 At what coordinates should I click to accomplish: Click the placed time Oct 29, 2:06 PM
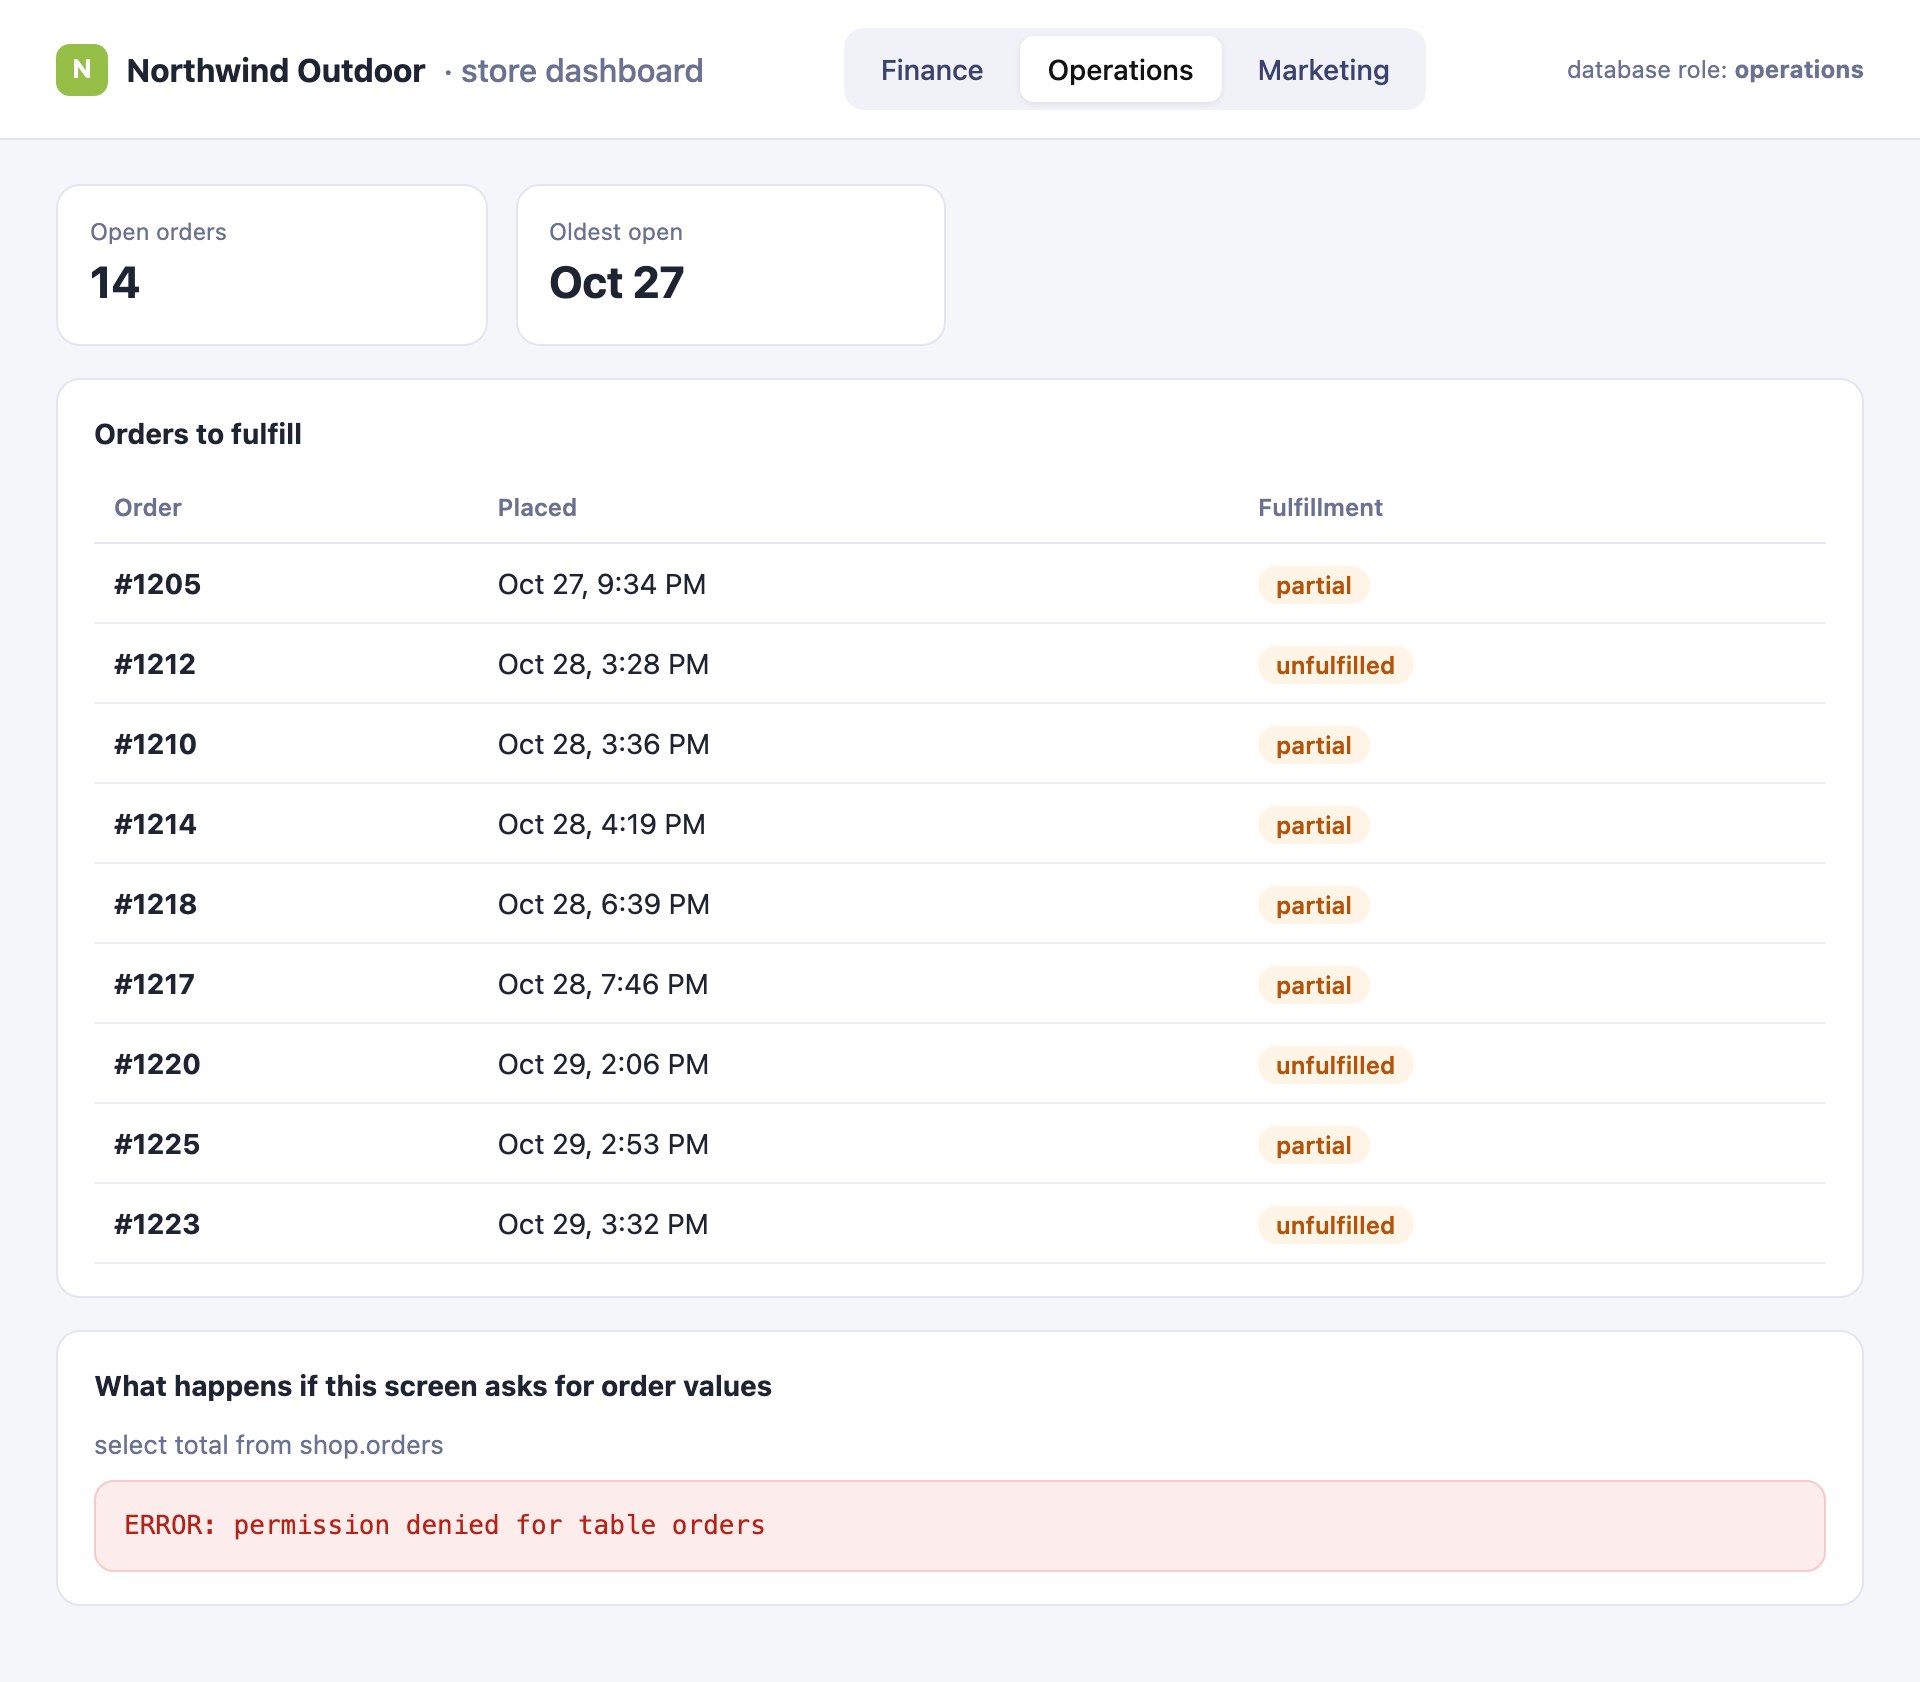point(603,1064)
